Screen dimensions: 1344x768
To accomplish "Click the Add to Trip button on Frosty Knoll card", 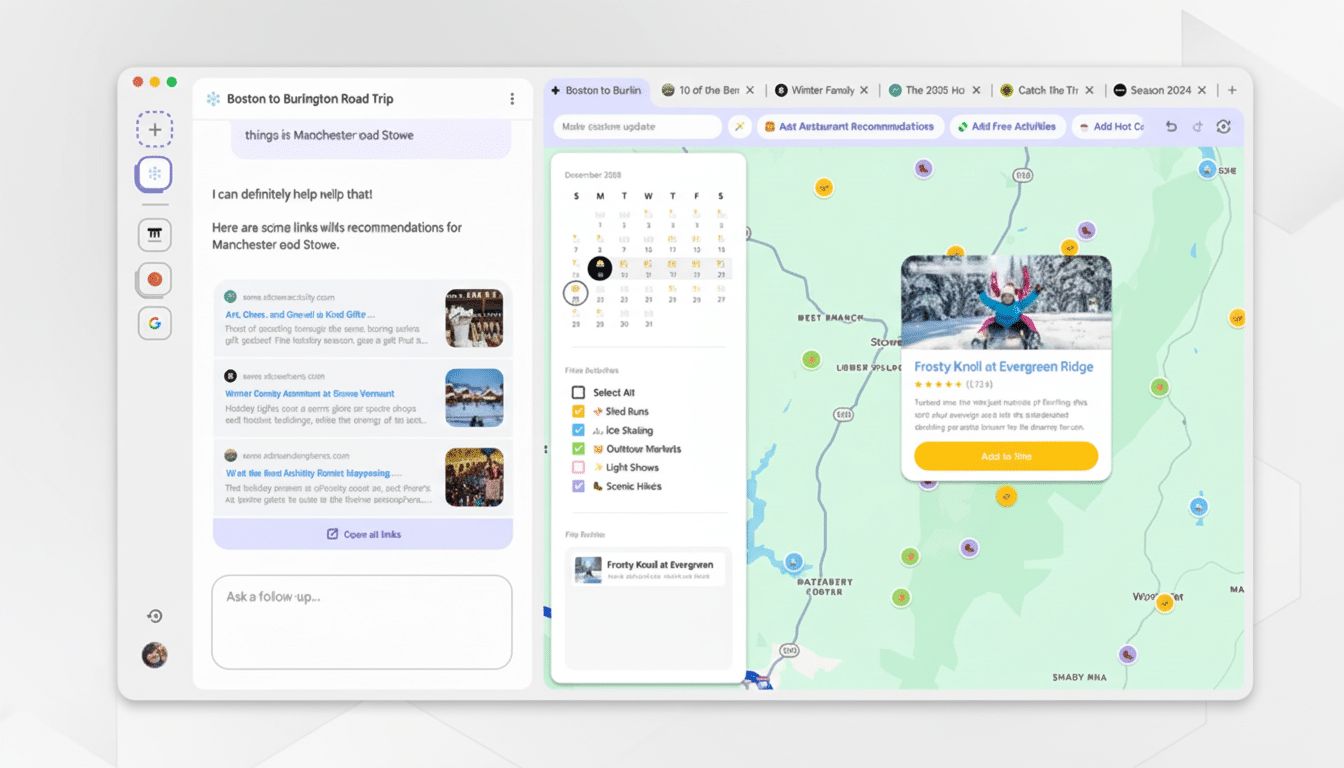I will 1005,455.
